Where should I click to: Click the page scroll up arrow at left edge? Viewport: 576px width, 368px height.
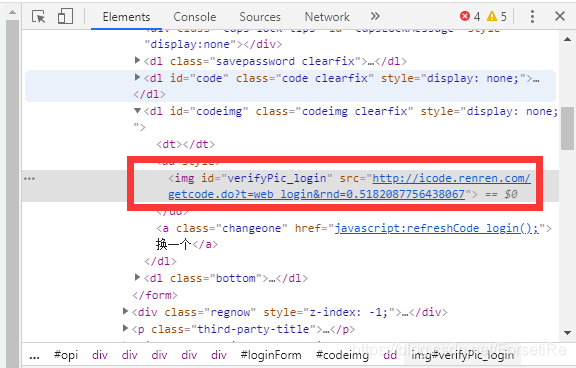[12, 12]
